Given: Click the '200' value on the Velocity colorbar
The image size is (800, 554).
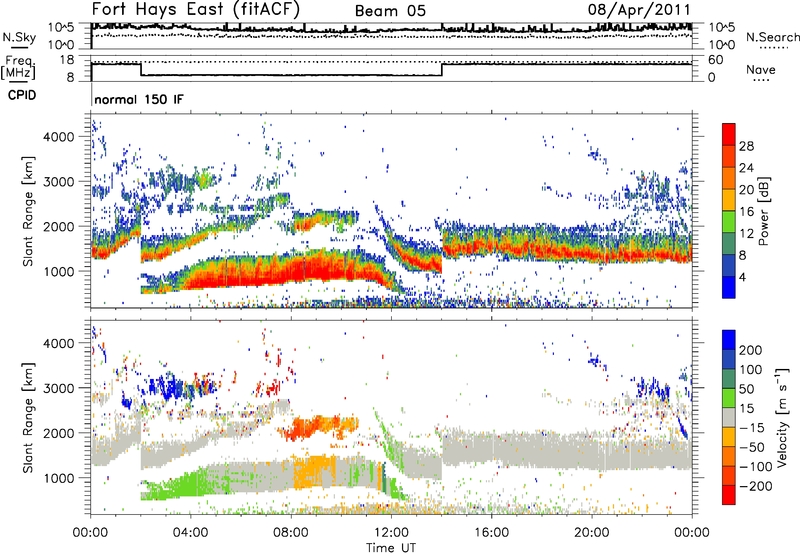Looking at the screenshot, I should click(x=751, y=350).
